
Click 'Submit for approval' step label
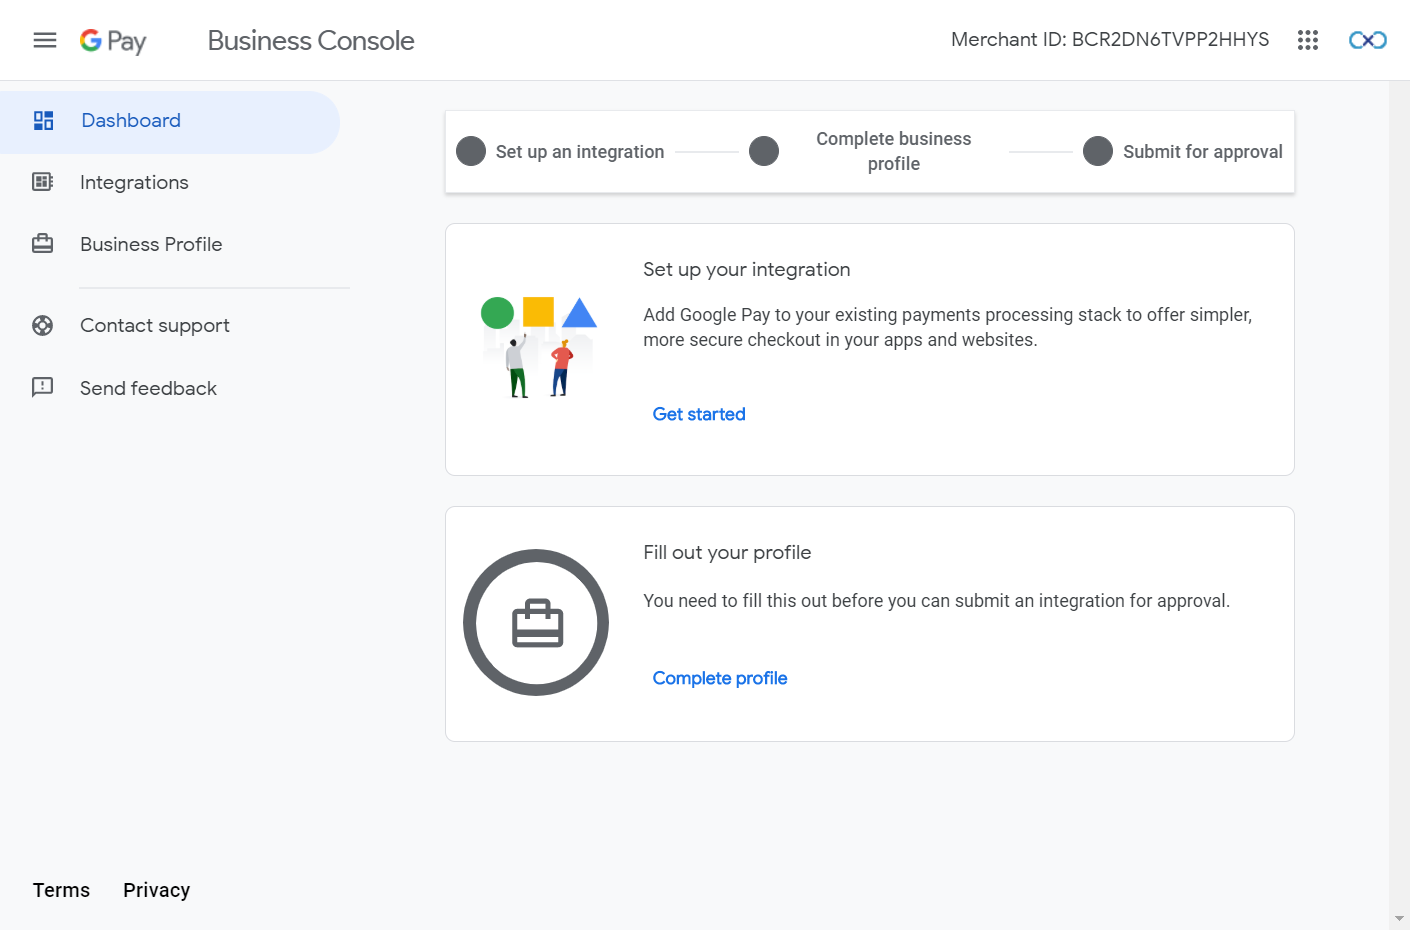pyautogui.click(x=1203, y=152)
